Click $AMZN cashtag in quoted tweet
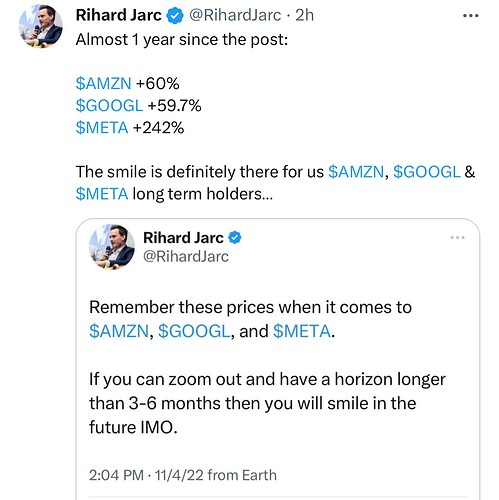 [x=119, y=331]
